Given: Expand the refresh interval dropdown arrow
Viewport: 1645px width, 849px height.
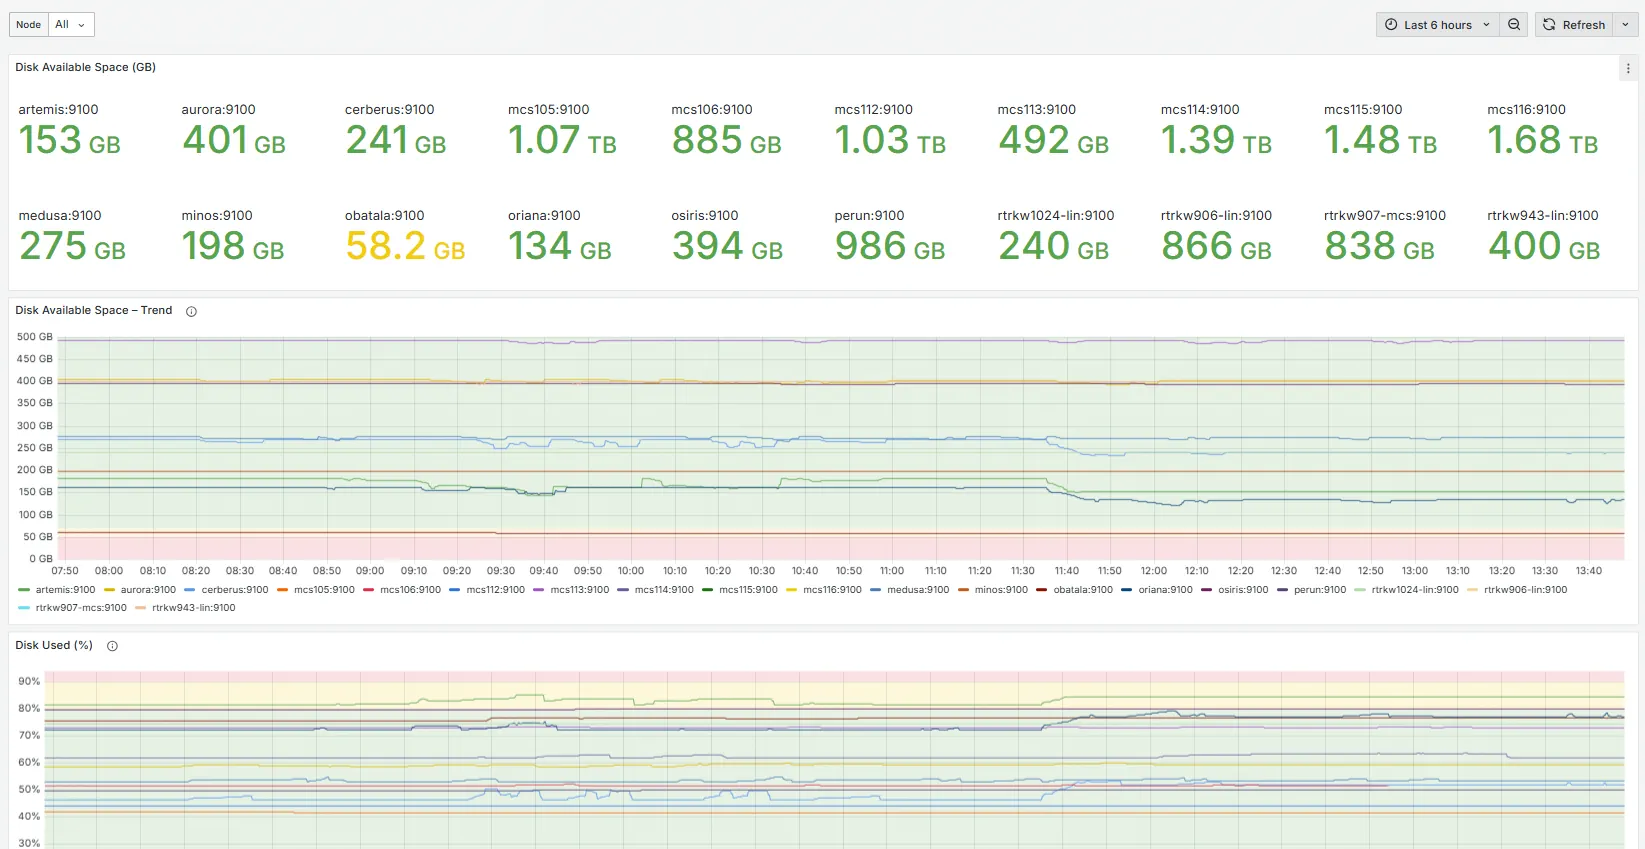Looking at the screenshot, I should pos(1625,25).
